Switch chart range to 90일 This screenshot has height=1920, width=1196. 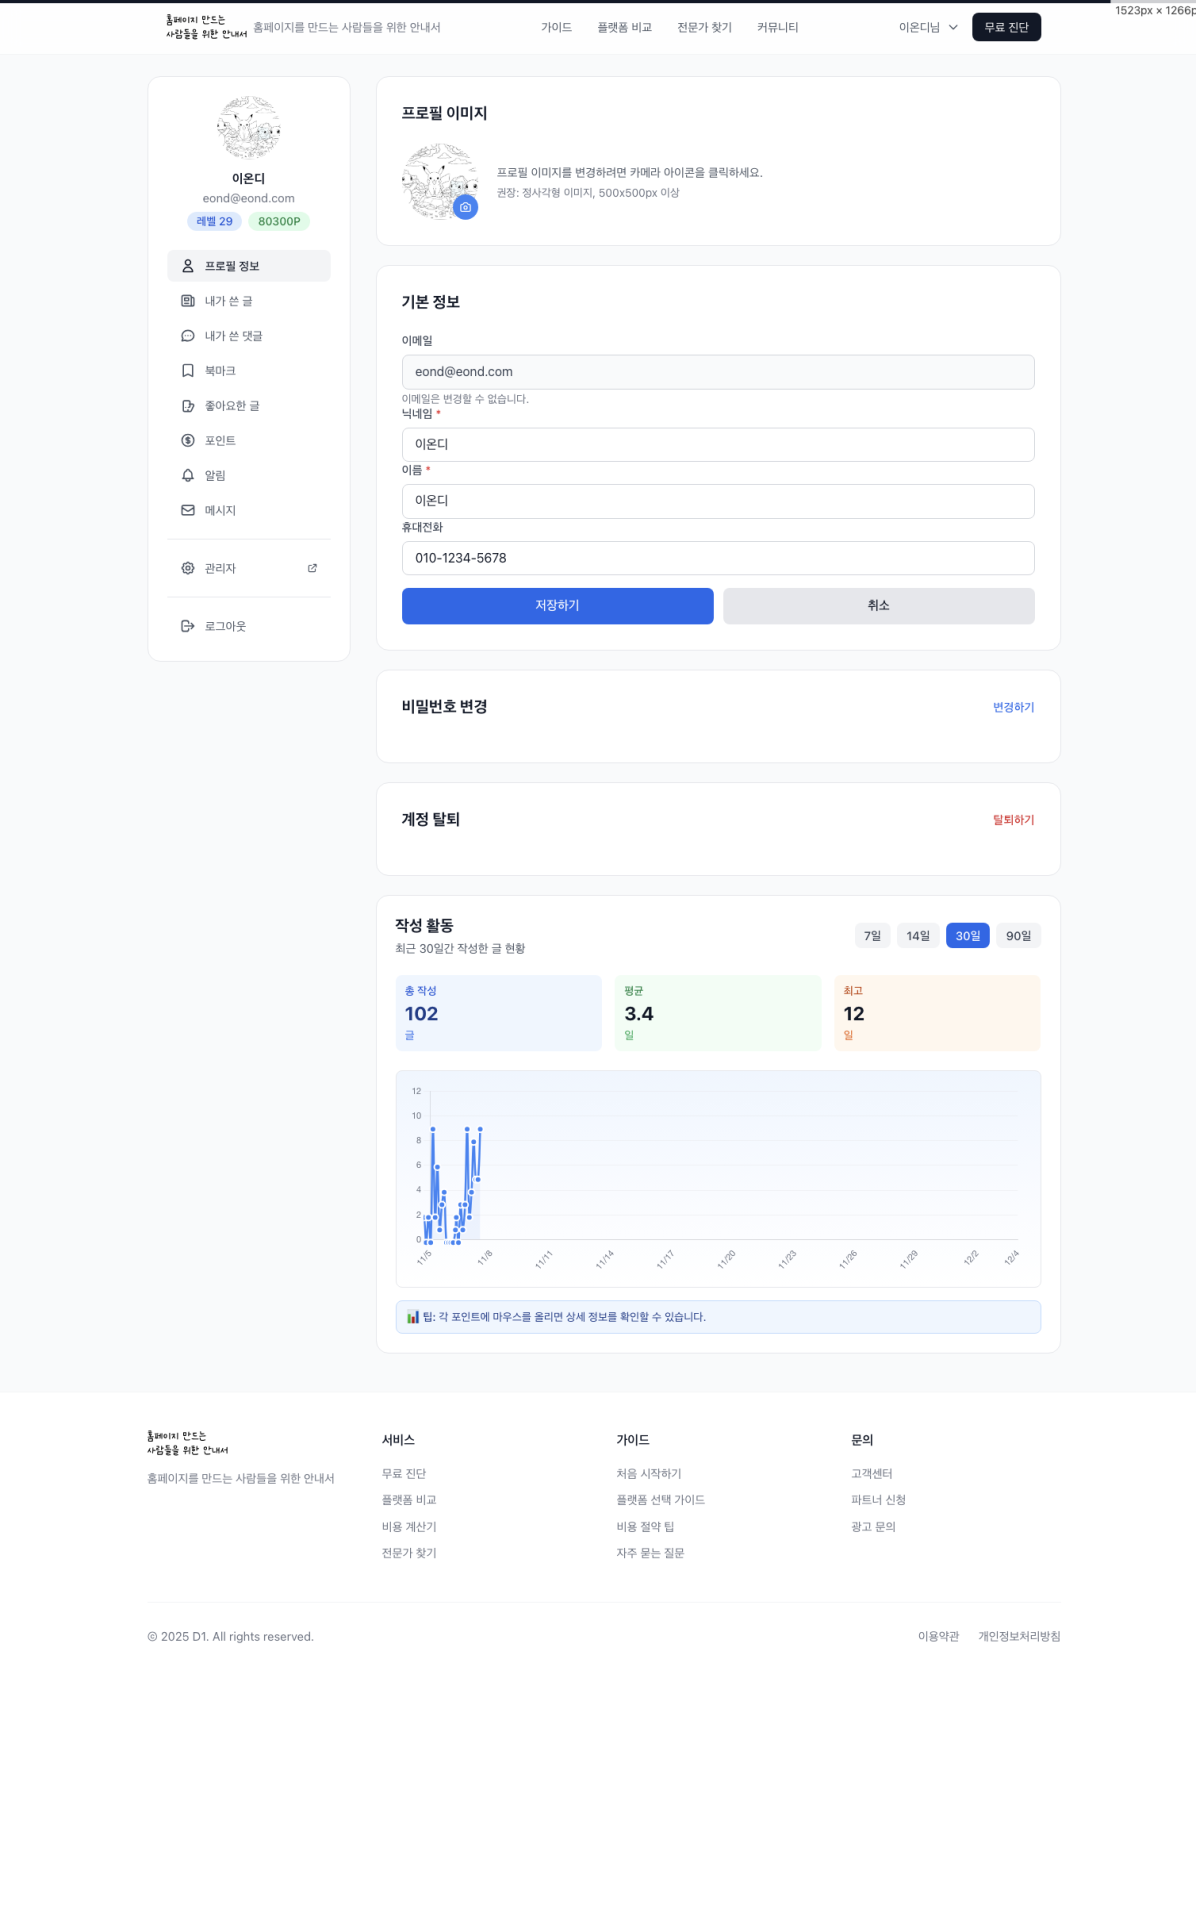[1018, 936]
